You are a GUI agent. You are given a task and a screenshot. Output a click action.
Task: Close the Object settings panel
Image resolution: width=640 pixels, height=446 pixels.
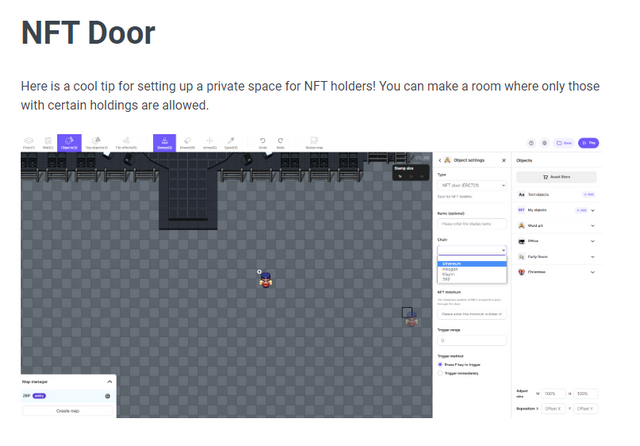503,160
